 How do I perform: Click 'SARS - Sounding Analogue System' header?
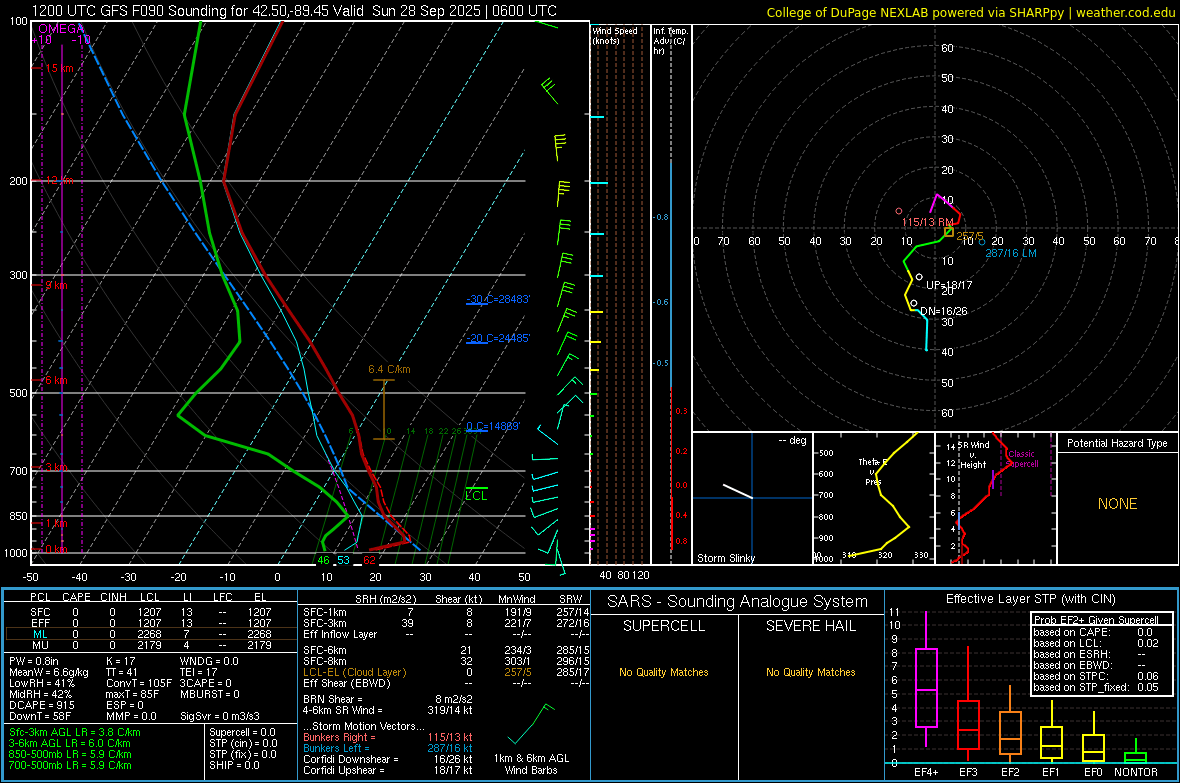[x=738, y=602]
